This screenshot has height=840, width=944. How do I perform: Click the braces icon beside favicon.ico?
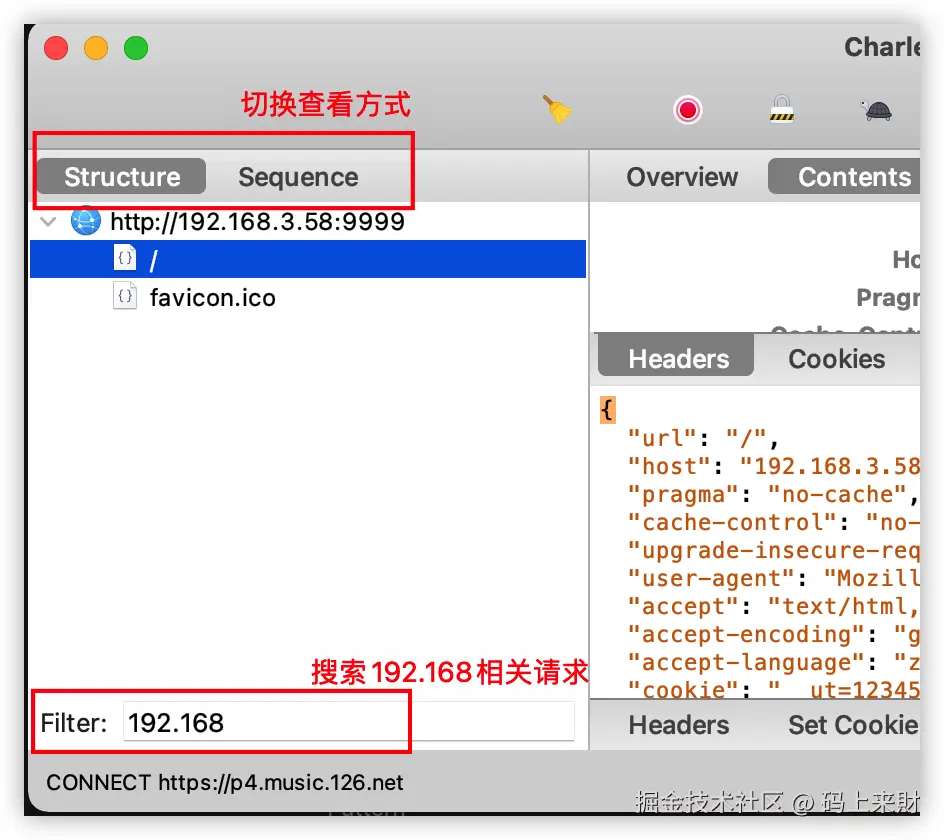pos(124,296)
